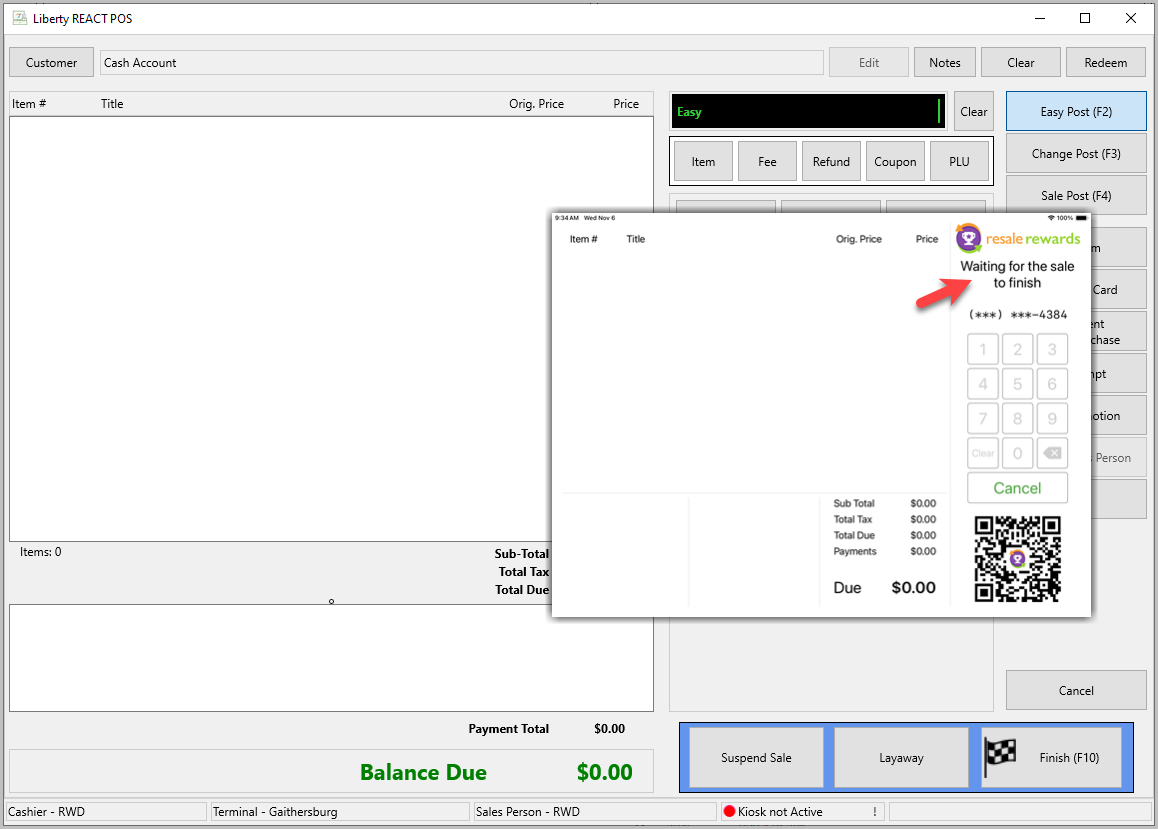Screen dimensions: 1158x829
Task: Click the rewards QR code
Action: point(1017,558)
